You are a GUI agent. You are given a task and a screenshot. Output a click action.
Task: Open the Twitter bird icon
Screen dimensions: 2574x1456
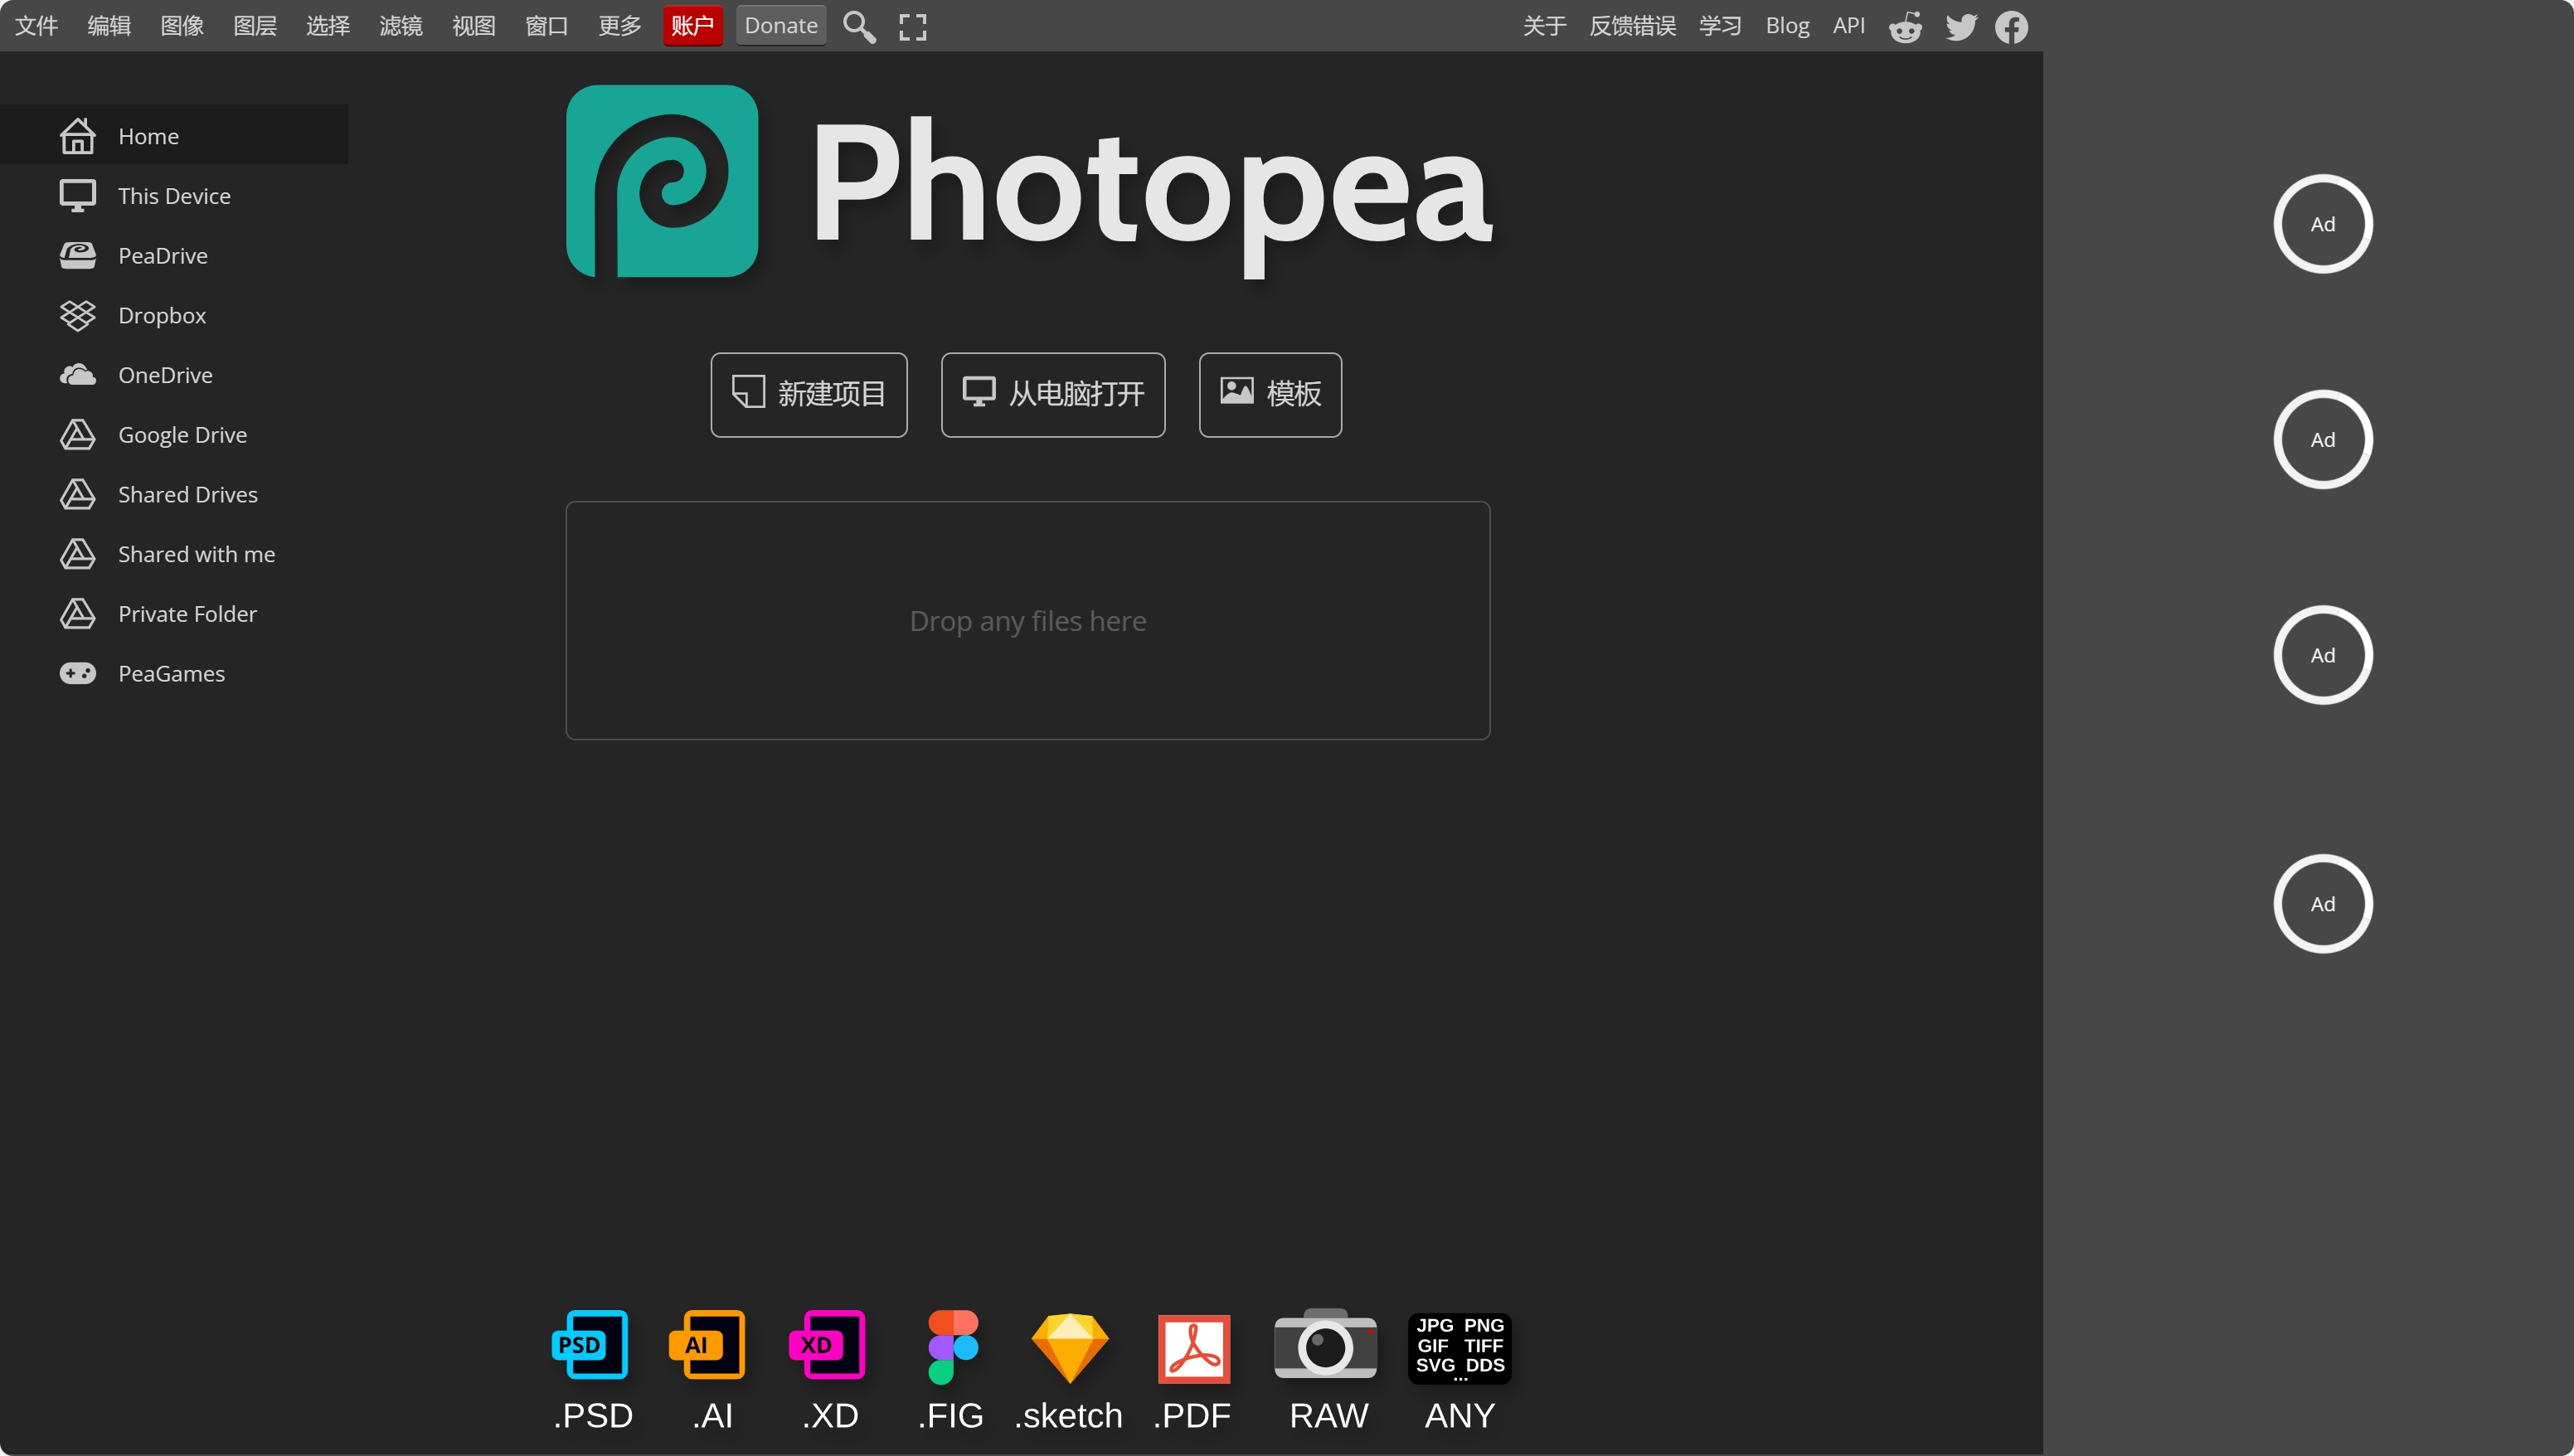click(1961, 27)
